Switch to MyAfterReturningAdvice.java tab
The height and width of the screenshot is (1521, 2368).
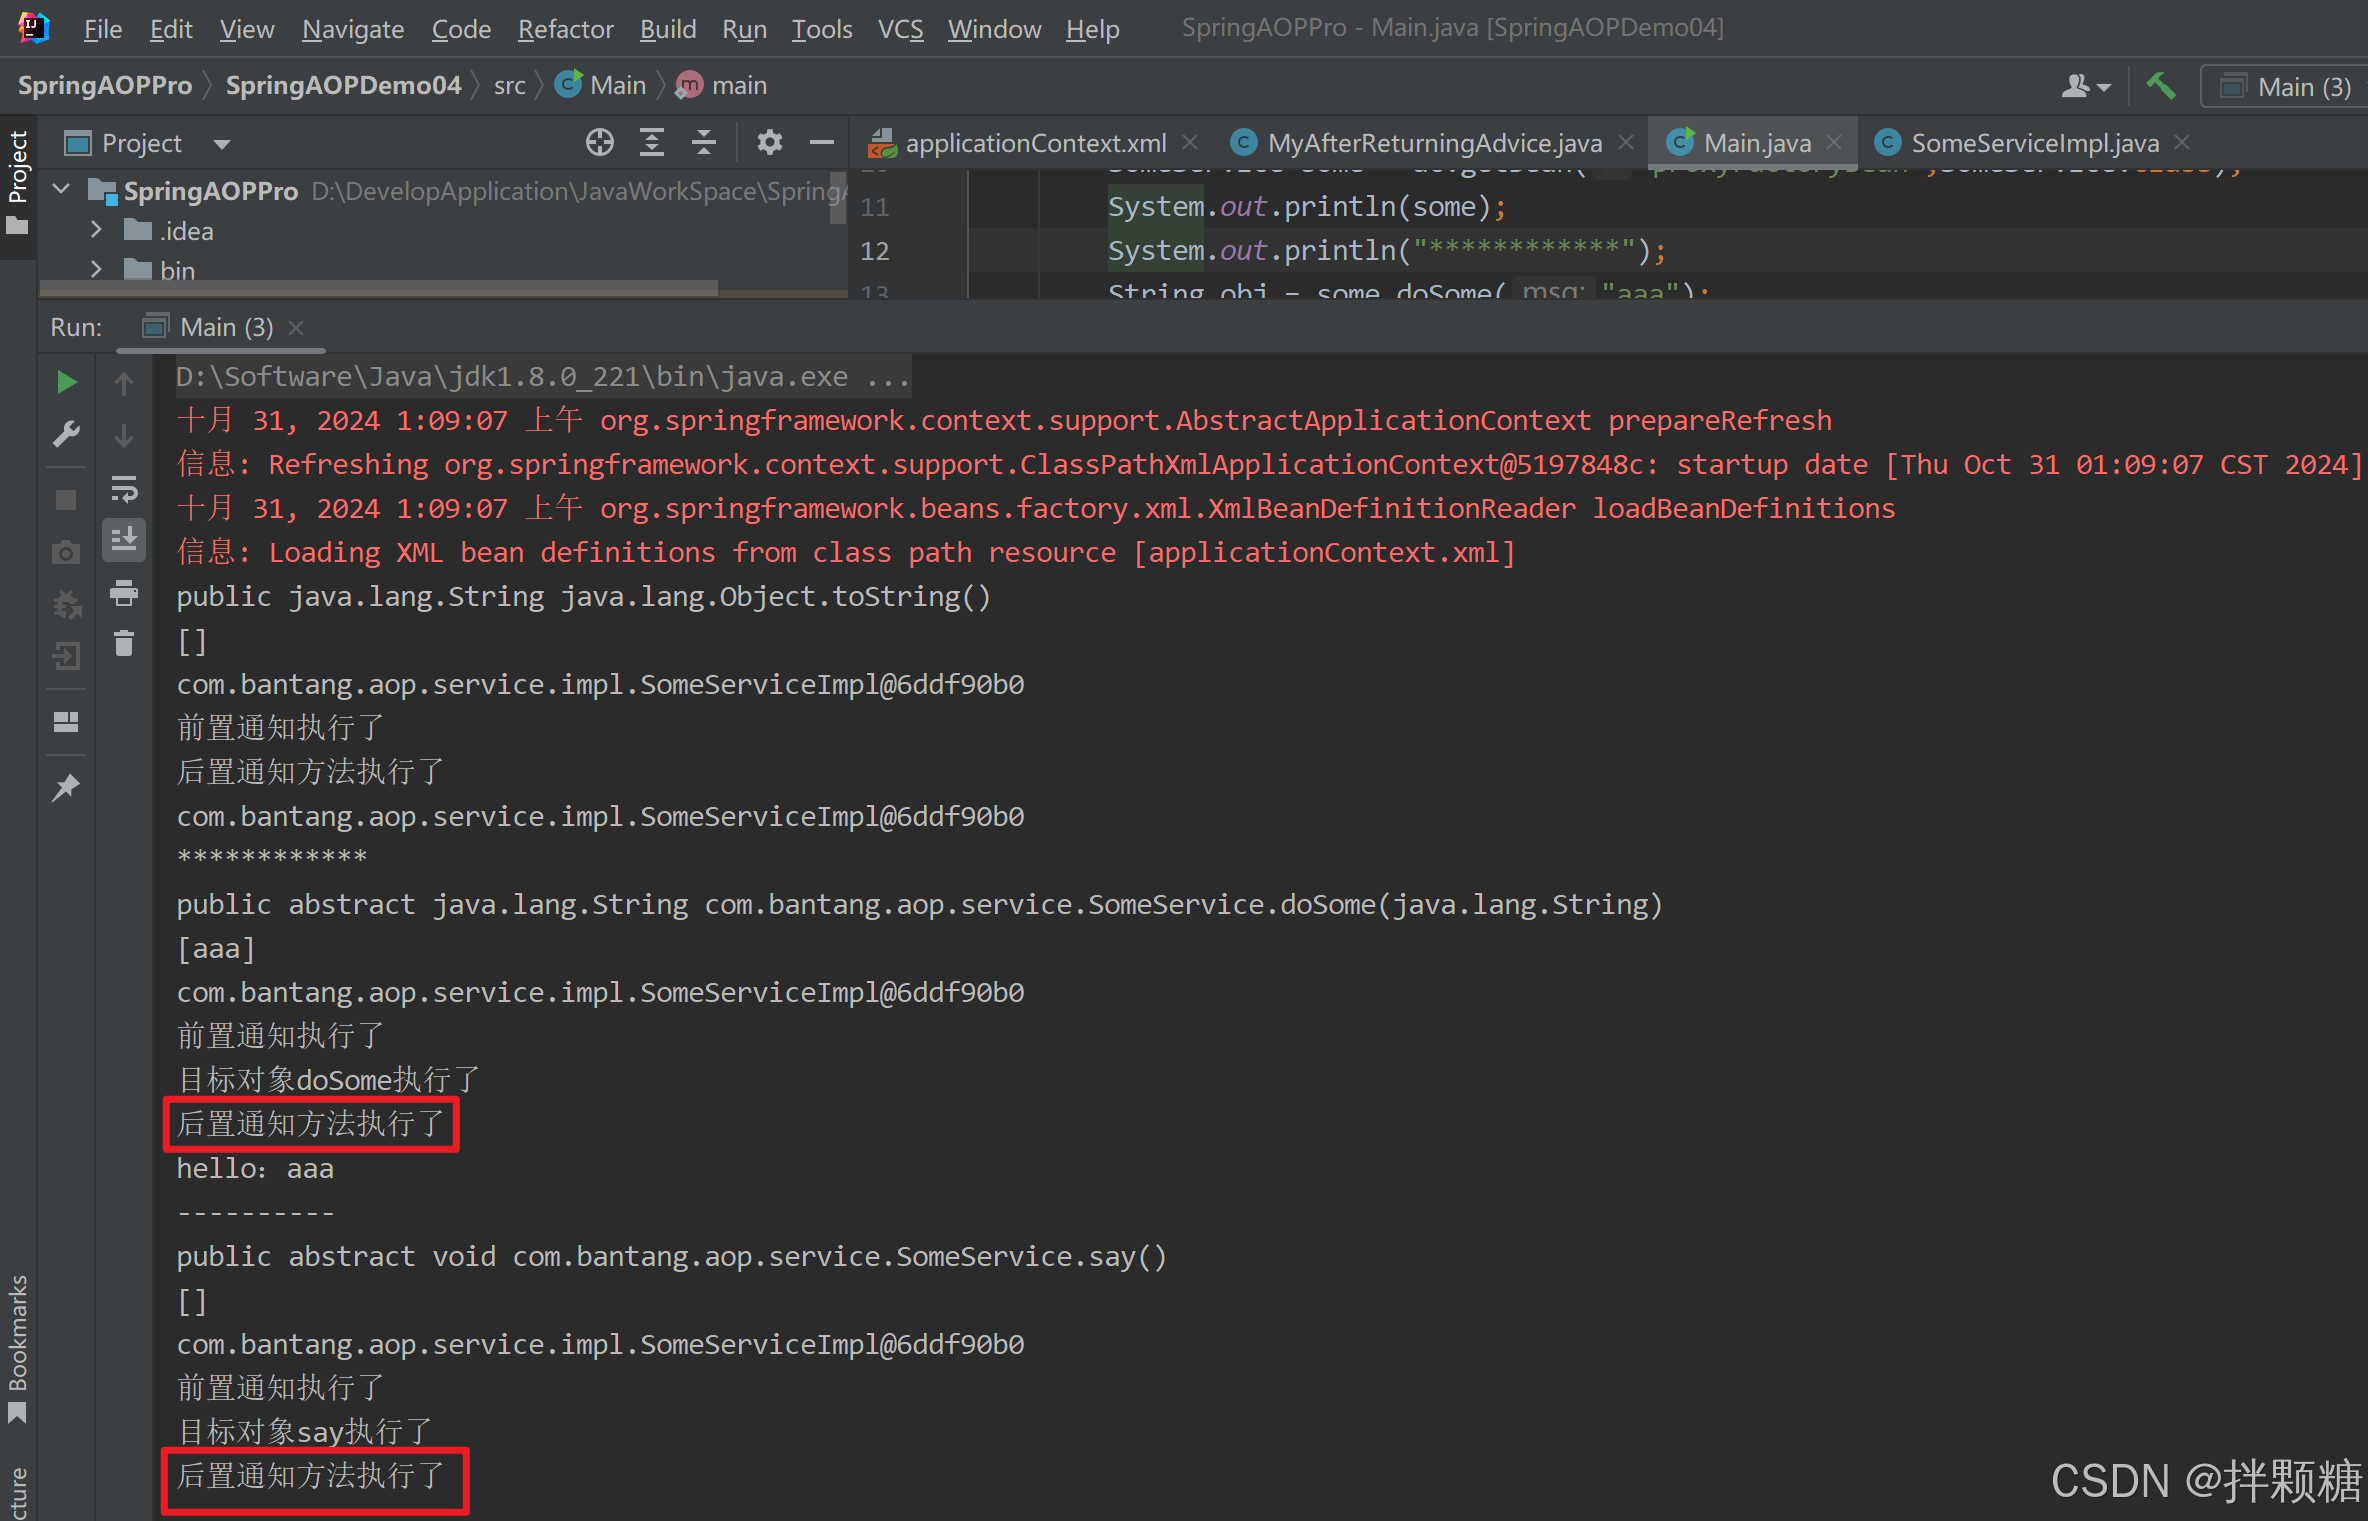click(x=1433, y=143)
